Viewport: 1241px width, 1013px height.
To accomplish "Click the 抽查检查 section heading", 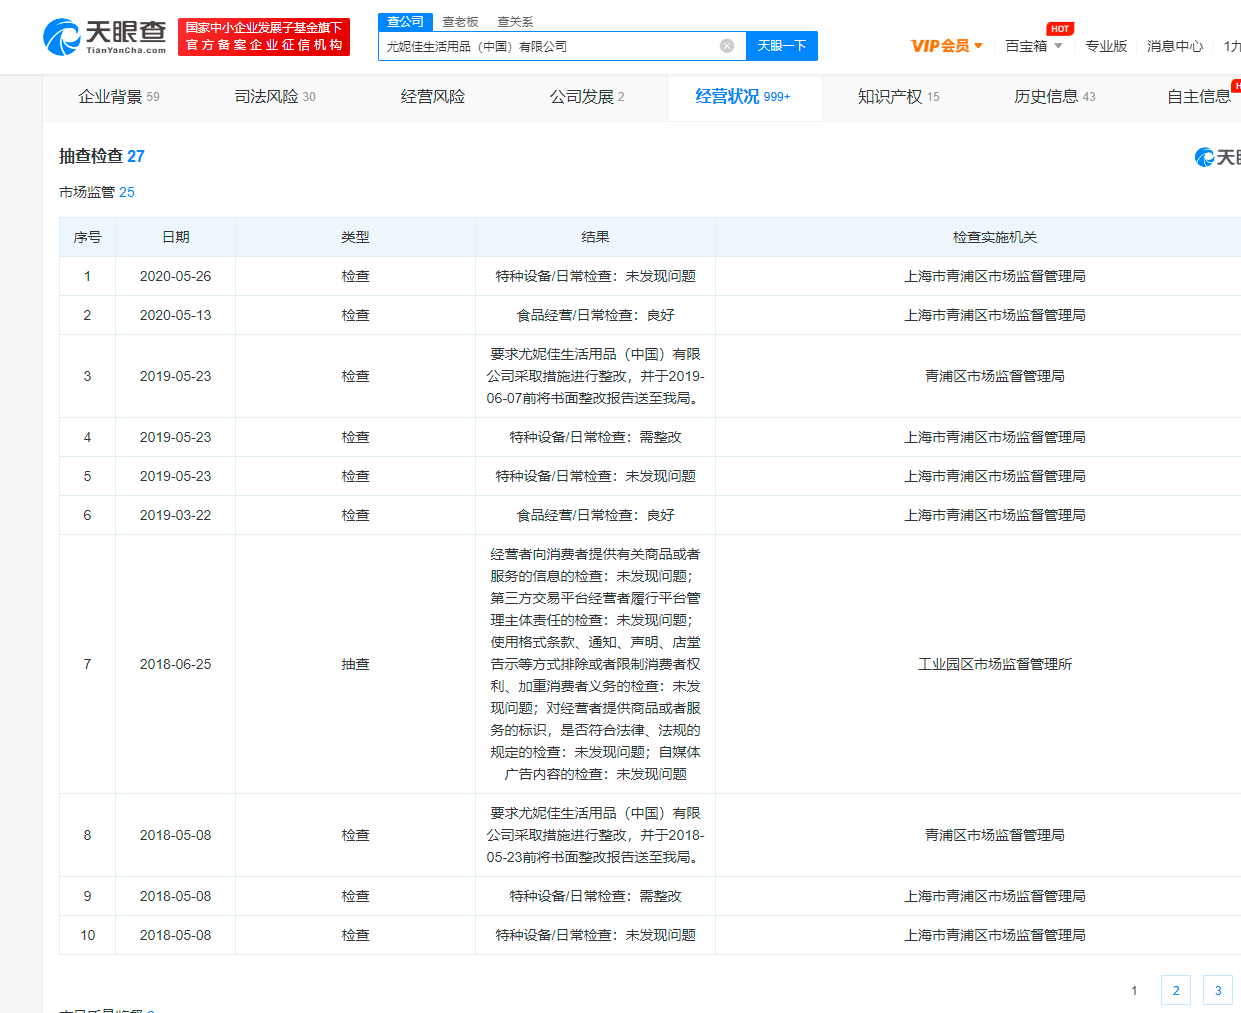I will [102, 156].
